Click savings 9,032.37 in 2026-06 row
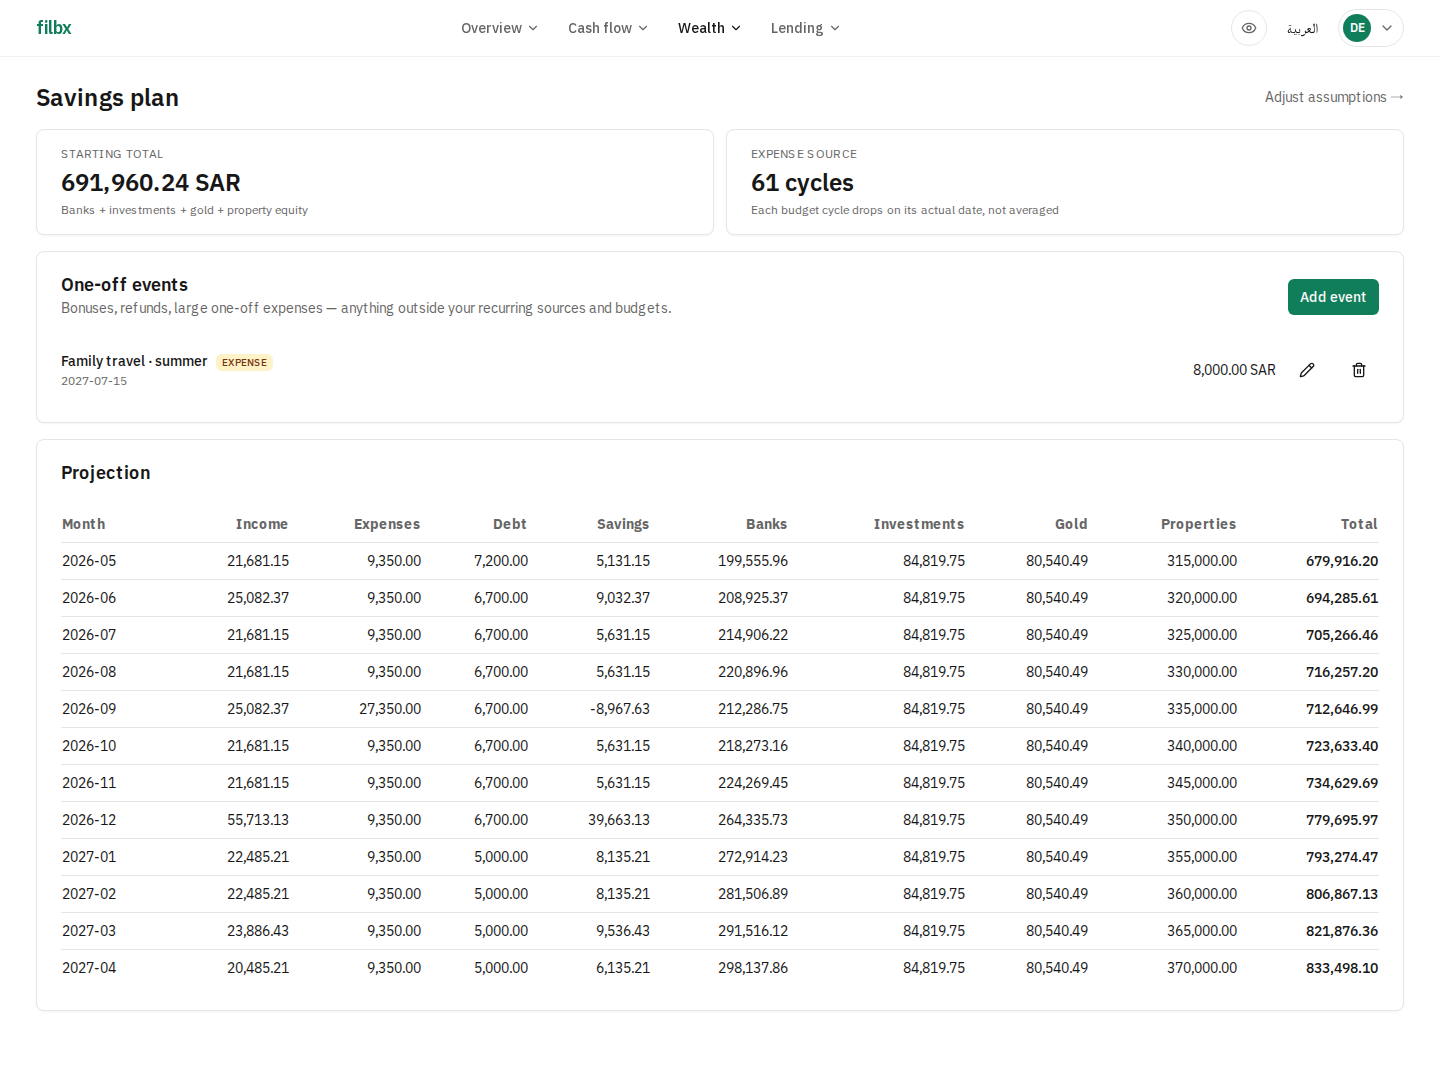The image size is (1440, 1080). tap(623, 598)
